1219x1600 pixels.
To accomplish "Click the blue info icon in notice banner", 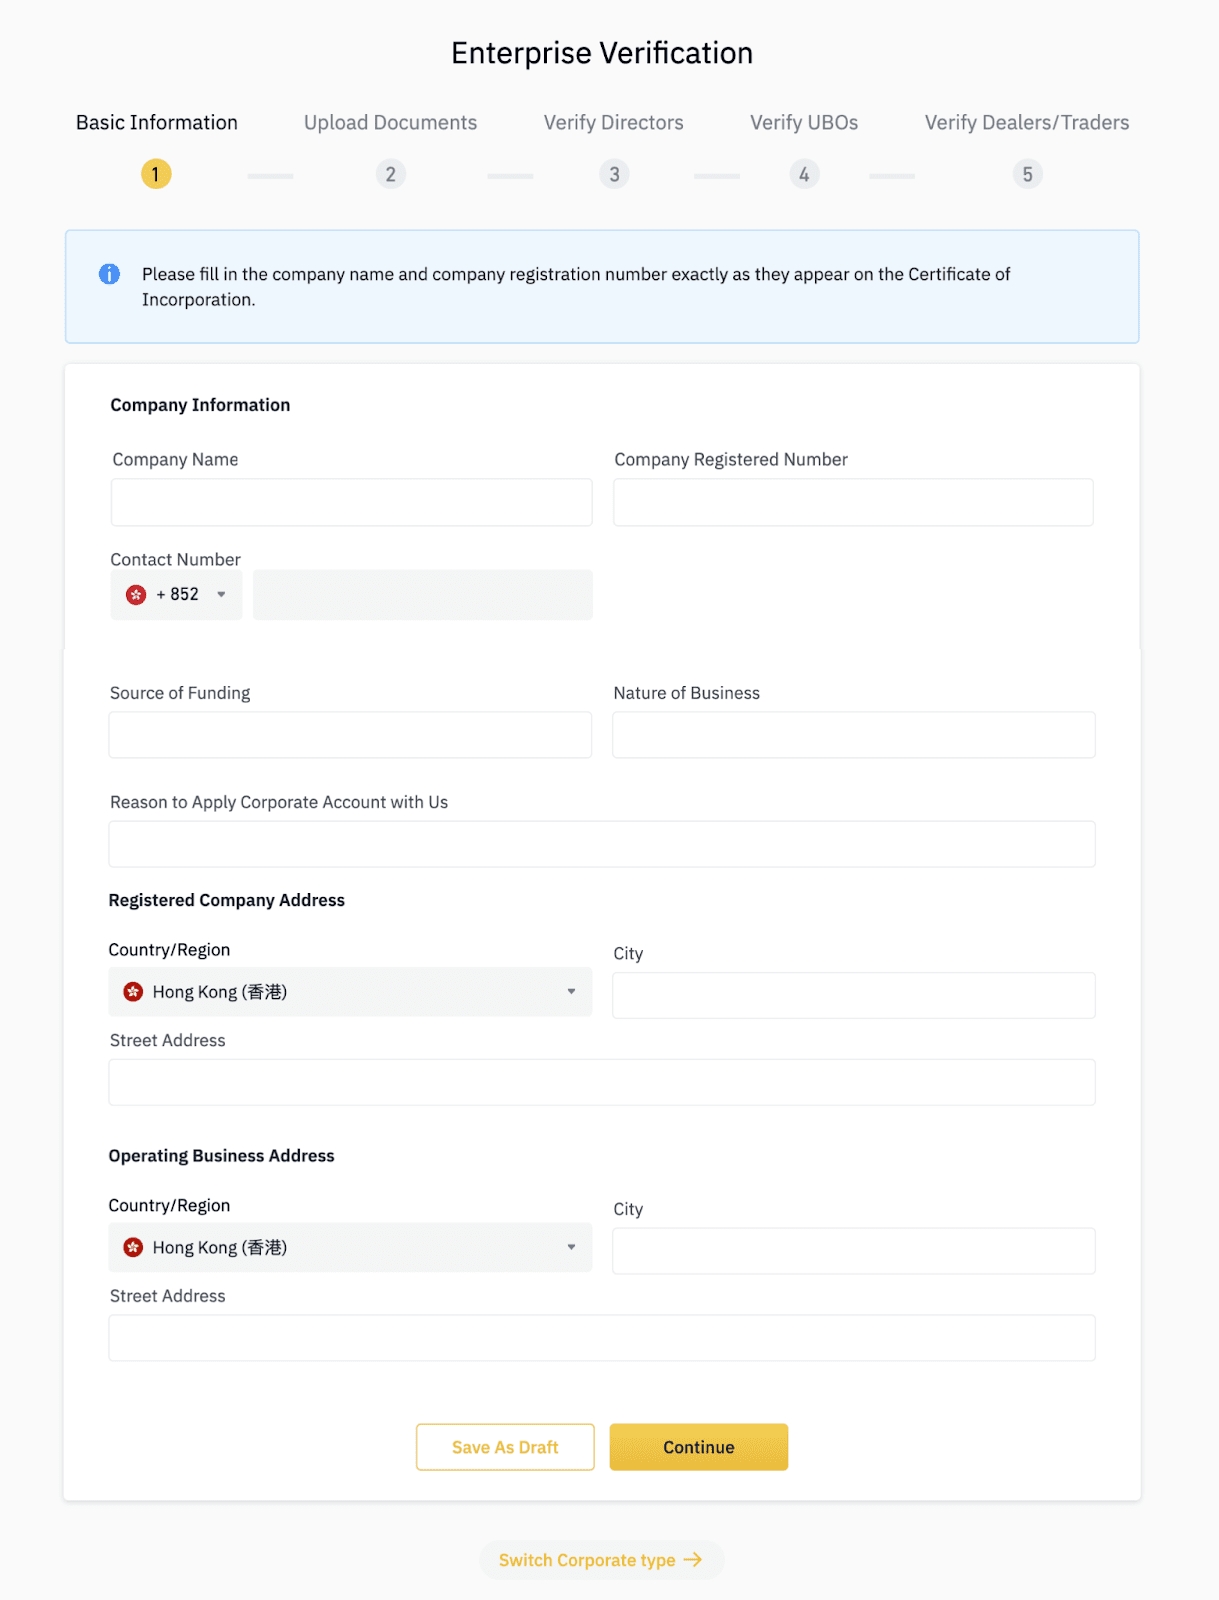I will tap(109, 274).
